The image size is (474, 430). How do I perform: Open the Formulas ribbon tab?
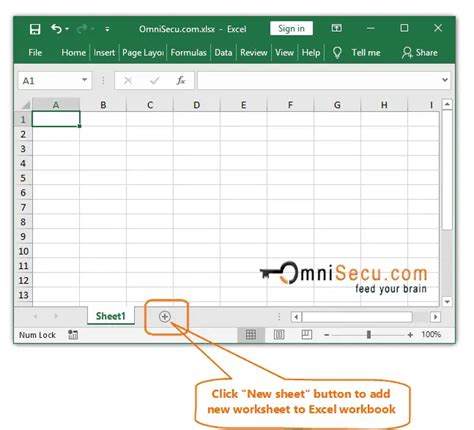(x=188, y=53)
